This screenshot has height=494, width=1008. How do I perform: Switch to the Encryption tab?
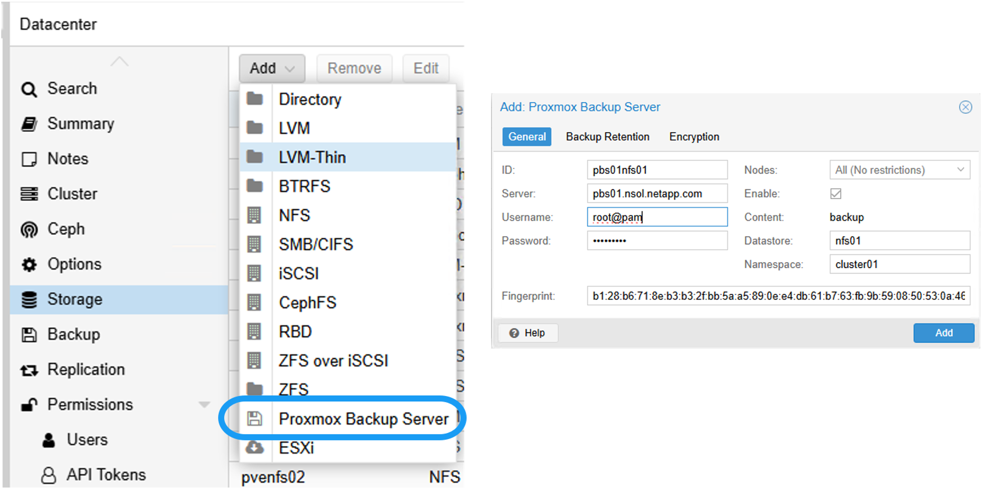click(694, 137)
